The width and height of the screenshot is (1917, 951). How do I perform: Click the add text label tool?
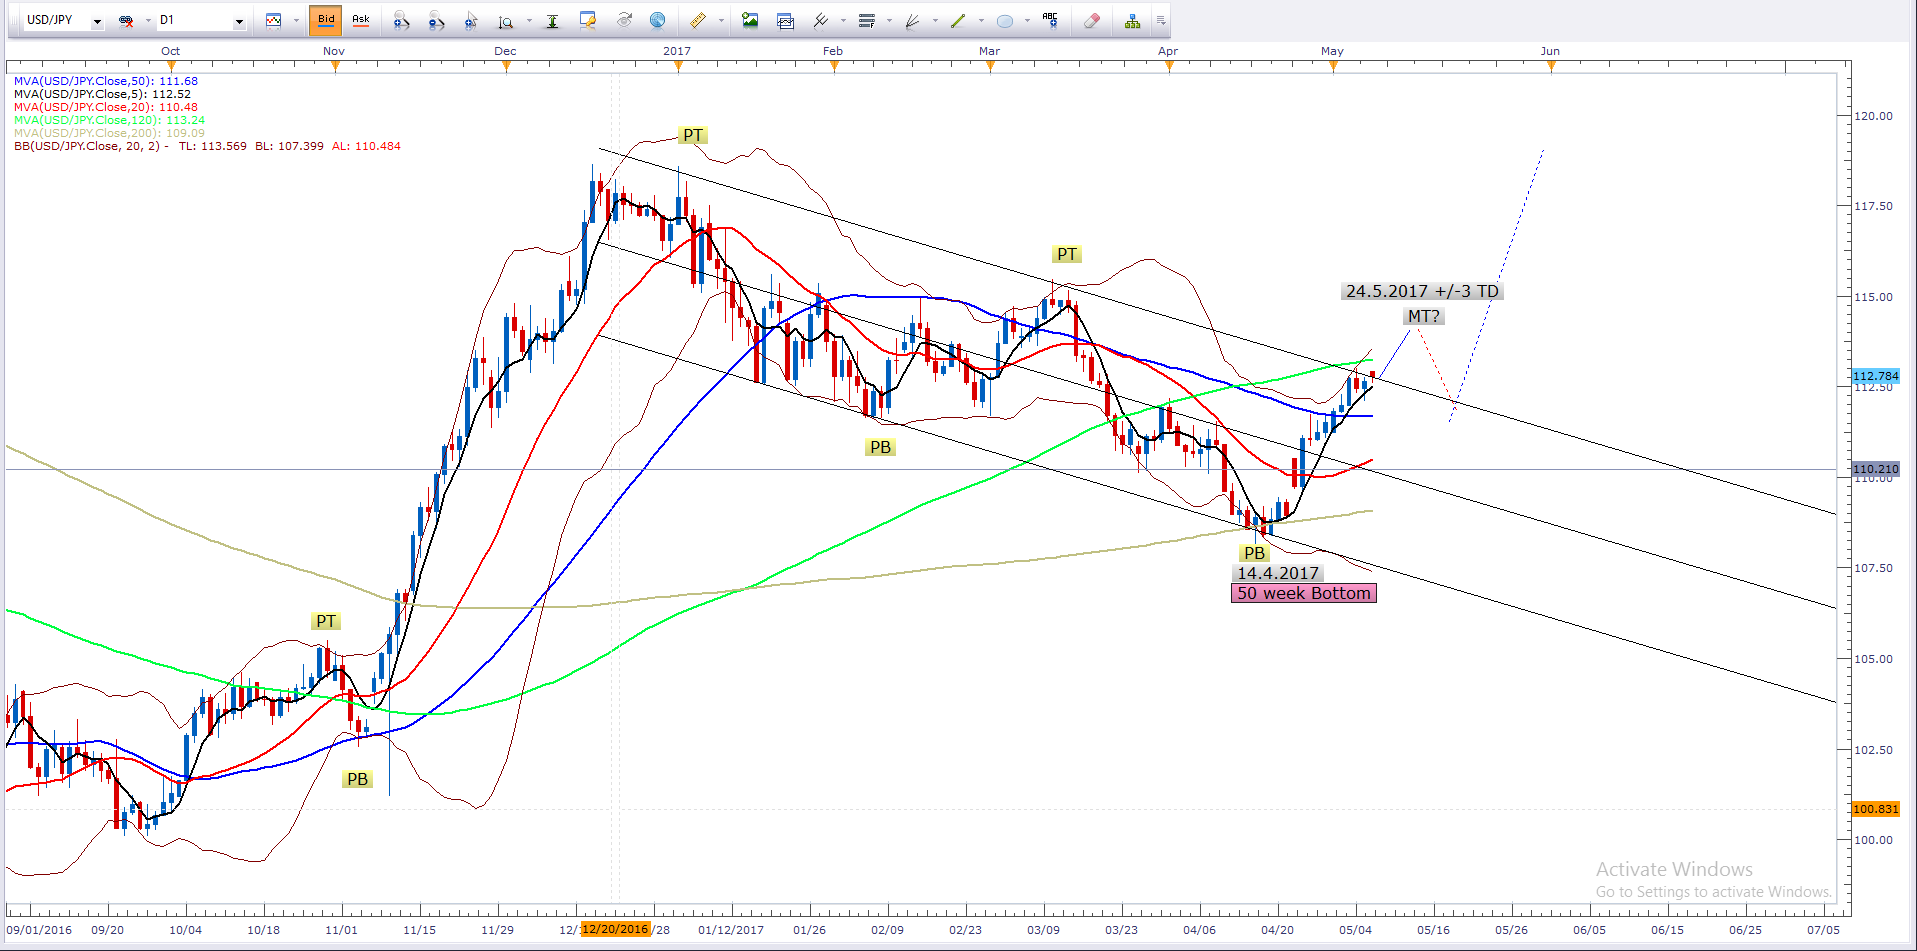[x=1050, y=20]
